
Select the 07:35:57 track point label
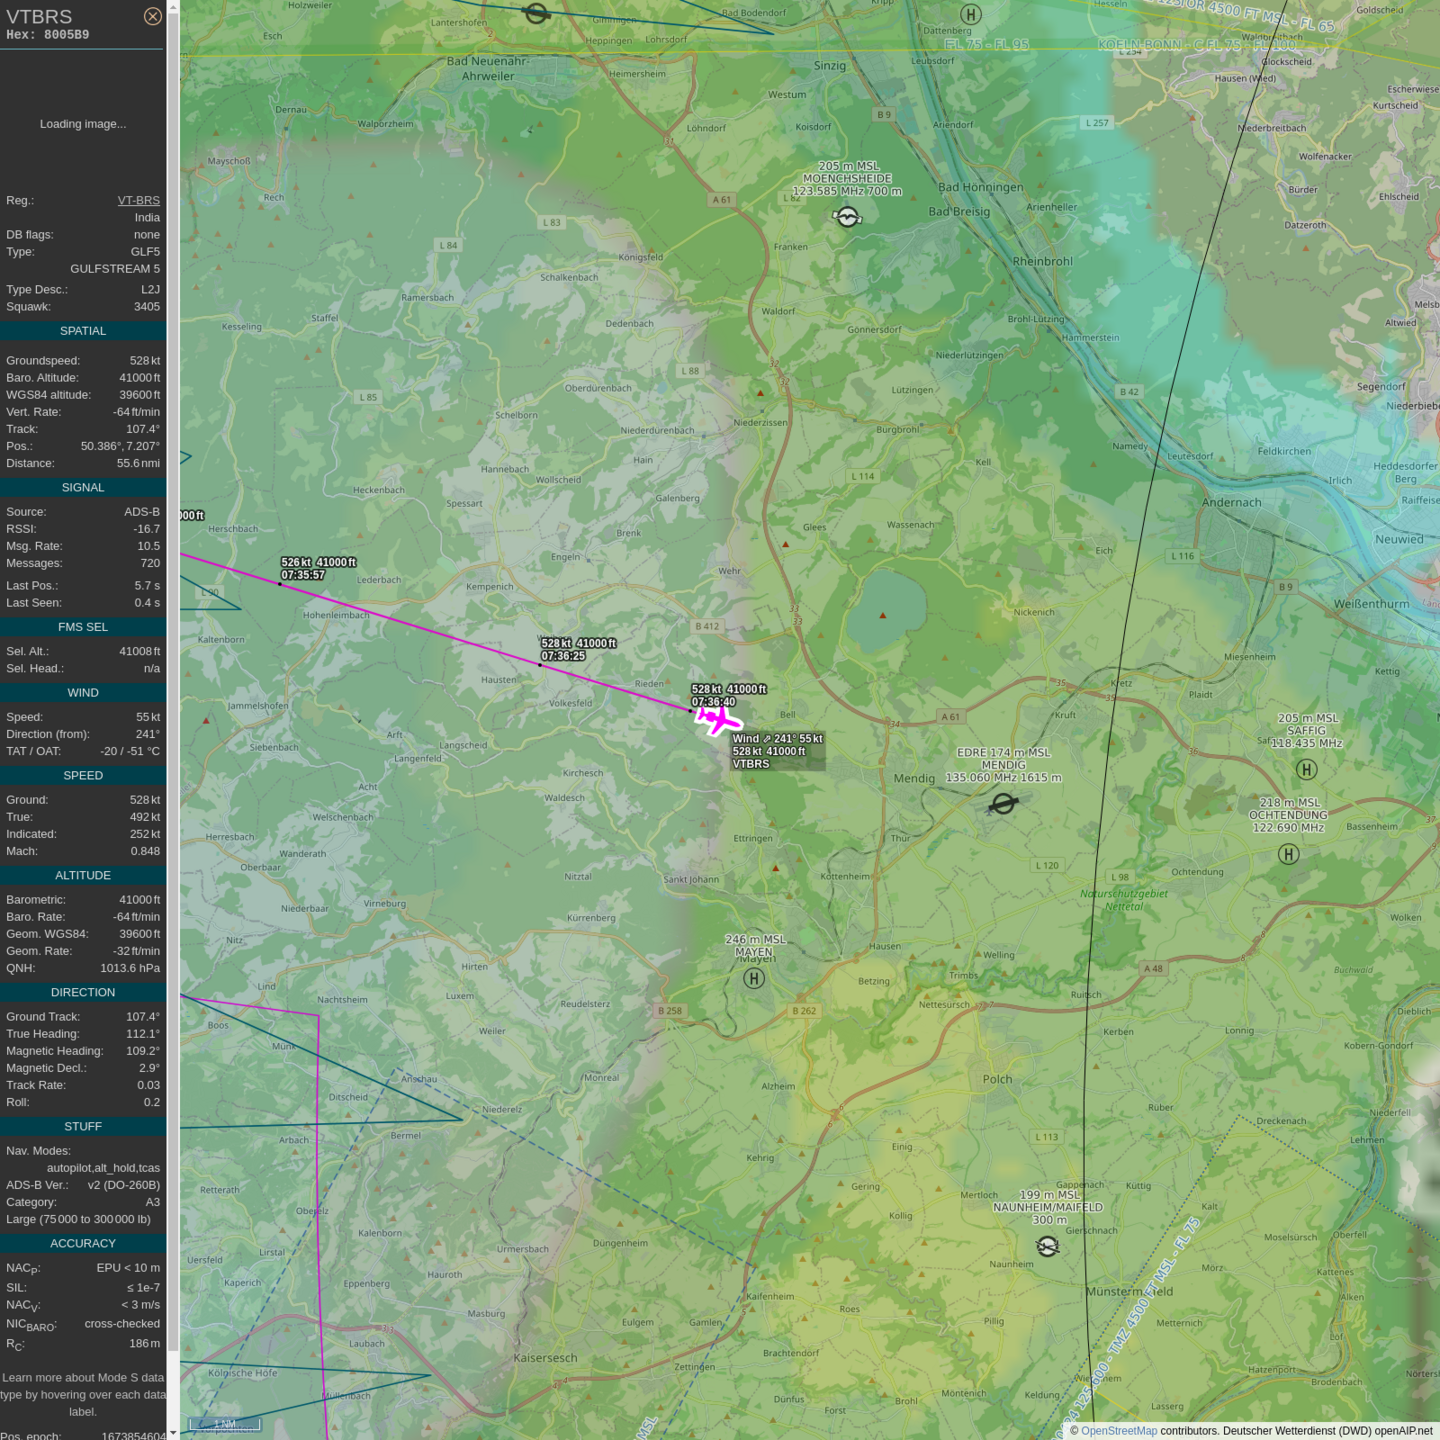coord(318,569)
